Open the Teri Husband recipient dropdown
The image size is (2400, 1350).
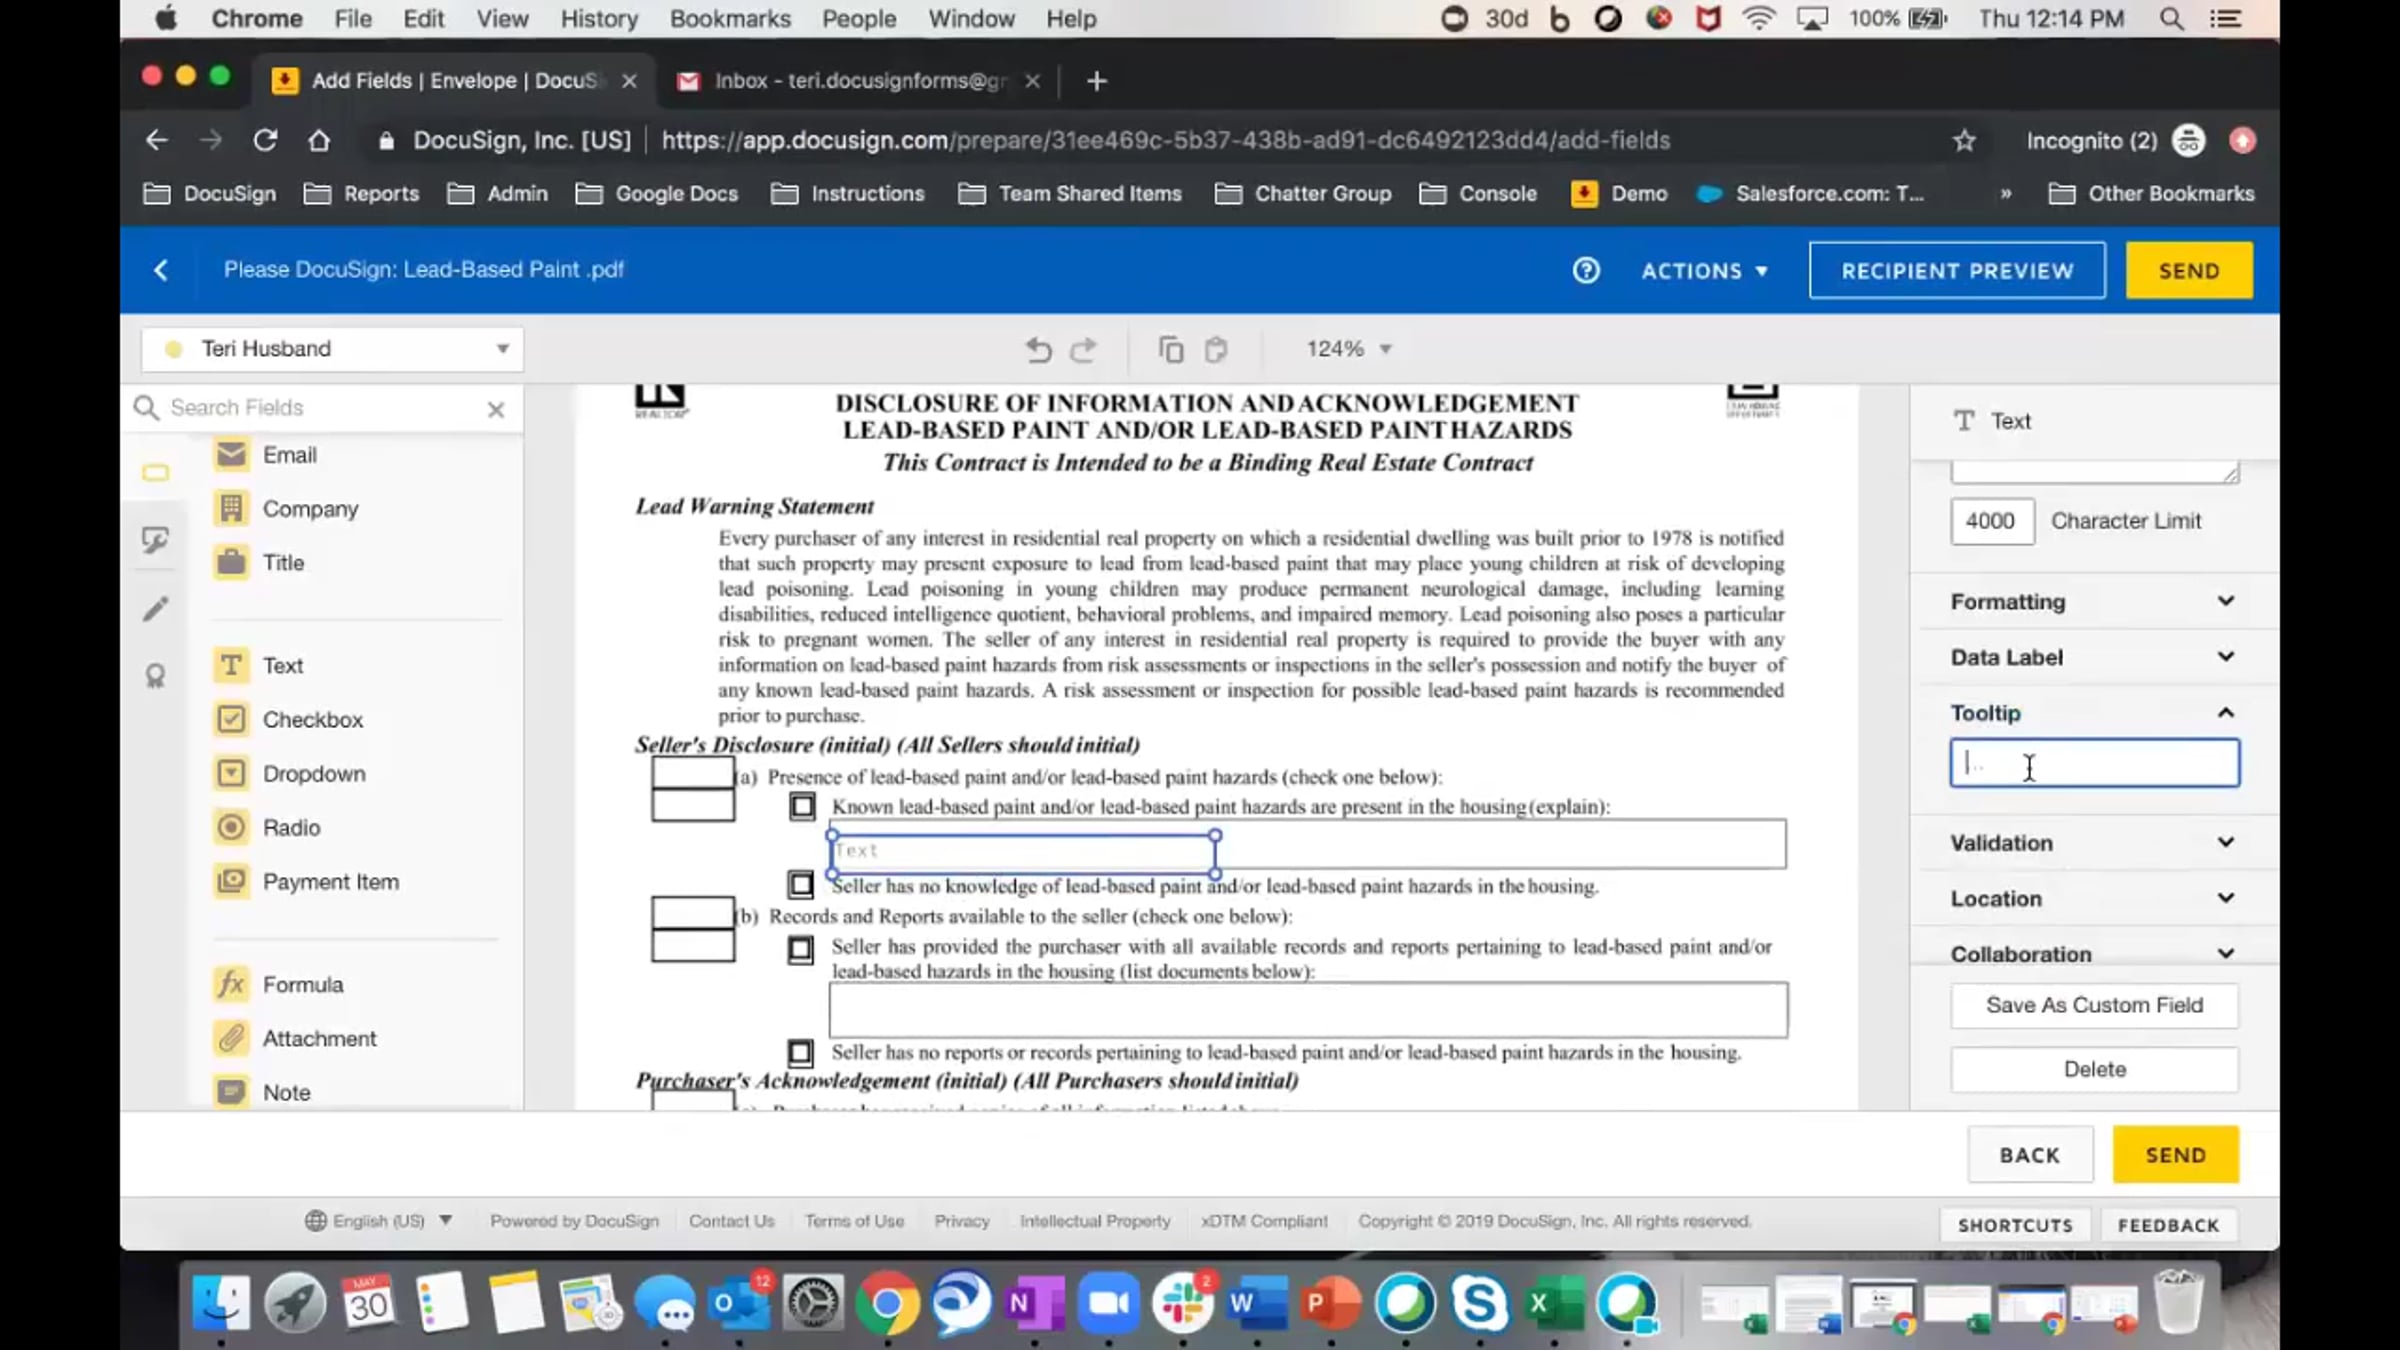tap(332, 349)
